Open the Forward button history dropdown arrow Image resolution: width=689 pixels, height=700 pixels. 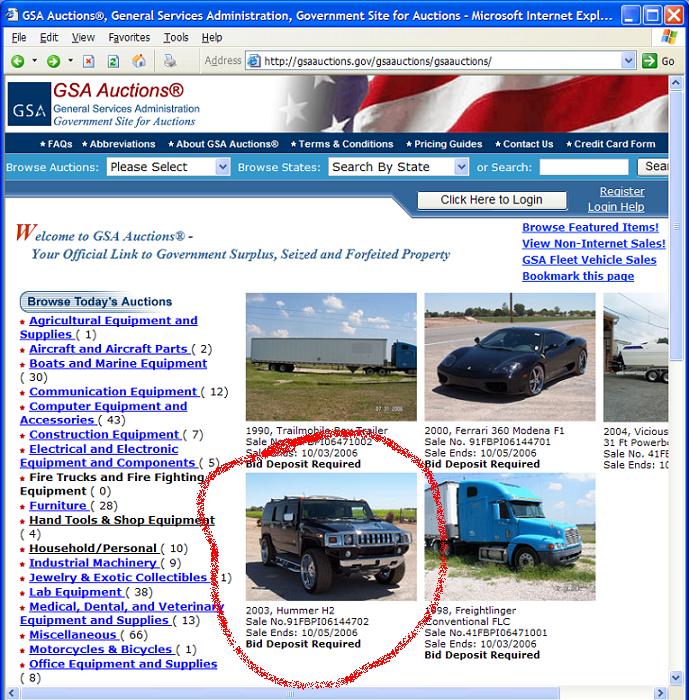pyautogui.click(x=71, y=60)
